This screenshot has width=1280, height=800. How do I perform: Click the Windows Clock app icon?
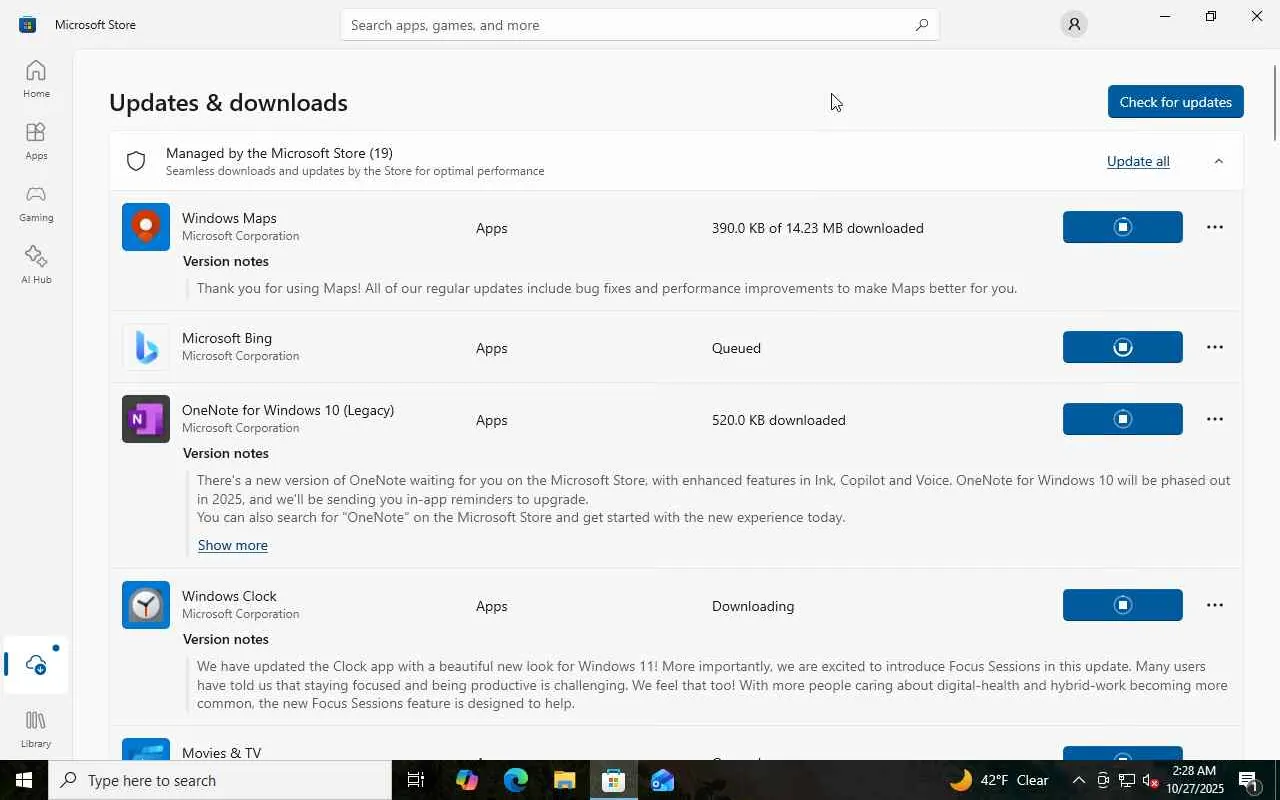pos(146,605)
